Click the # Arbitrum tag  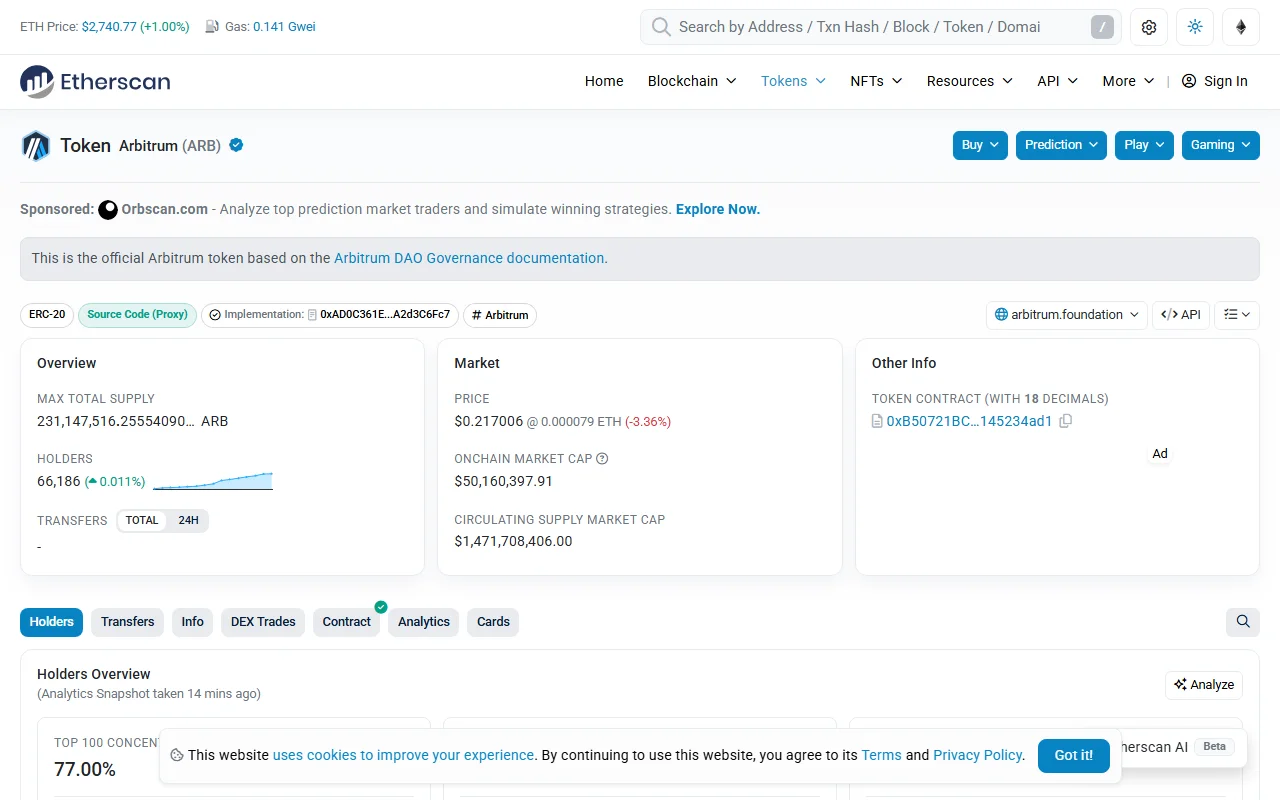500,315
